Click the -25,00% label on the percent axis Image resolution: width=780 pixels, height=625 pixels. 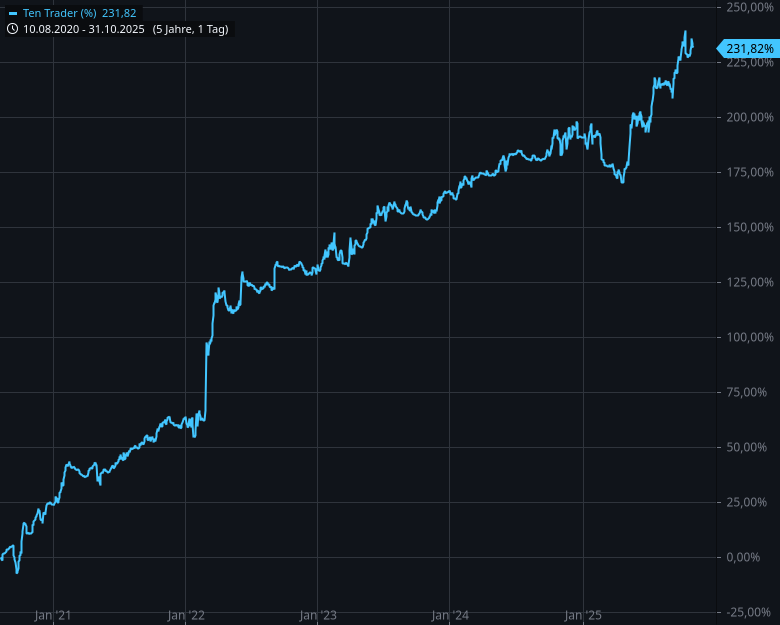tap(752, 612)
